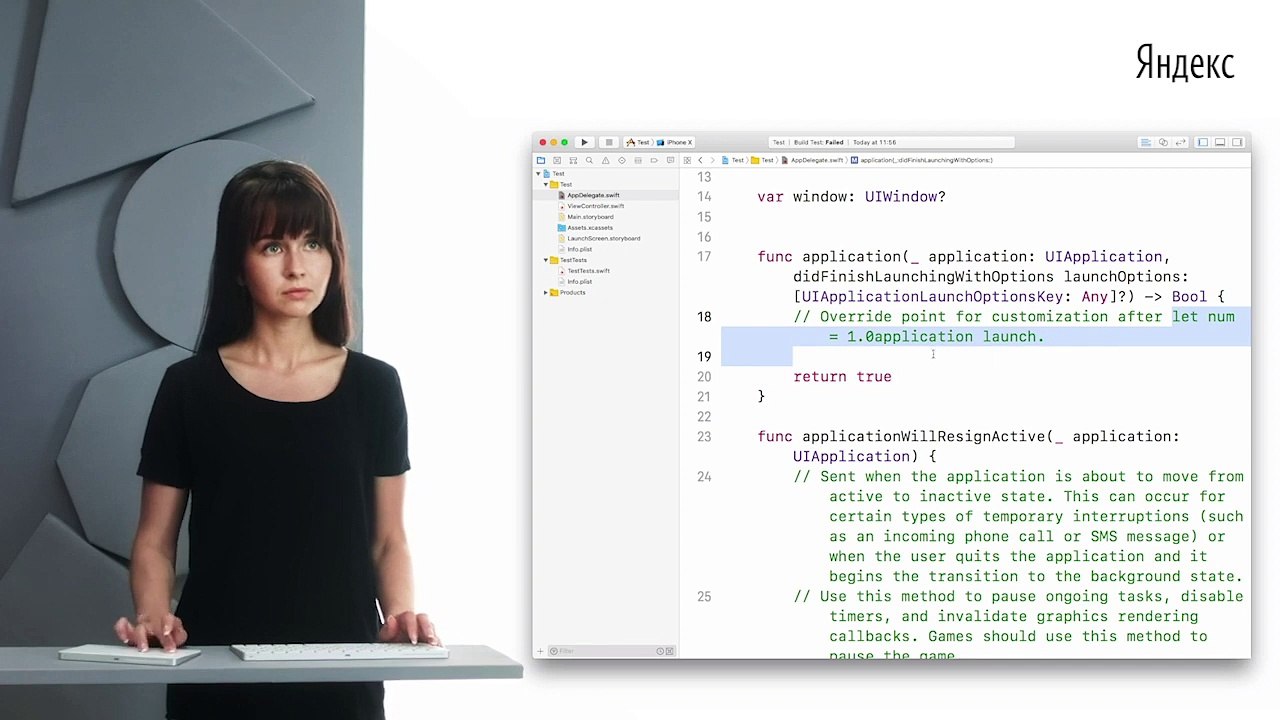Open the Find navigator magnifier icon
This screenshot has height=720, width=1280.
589,160
